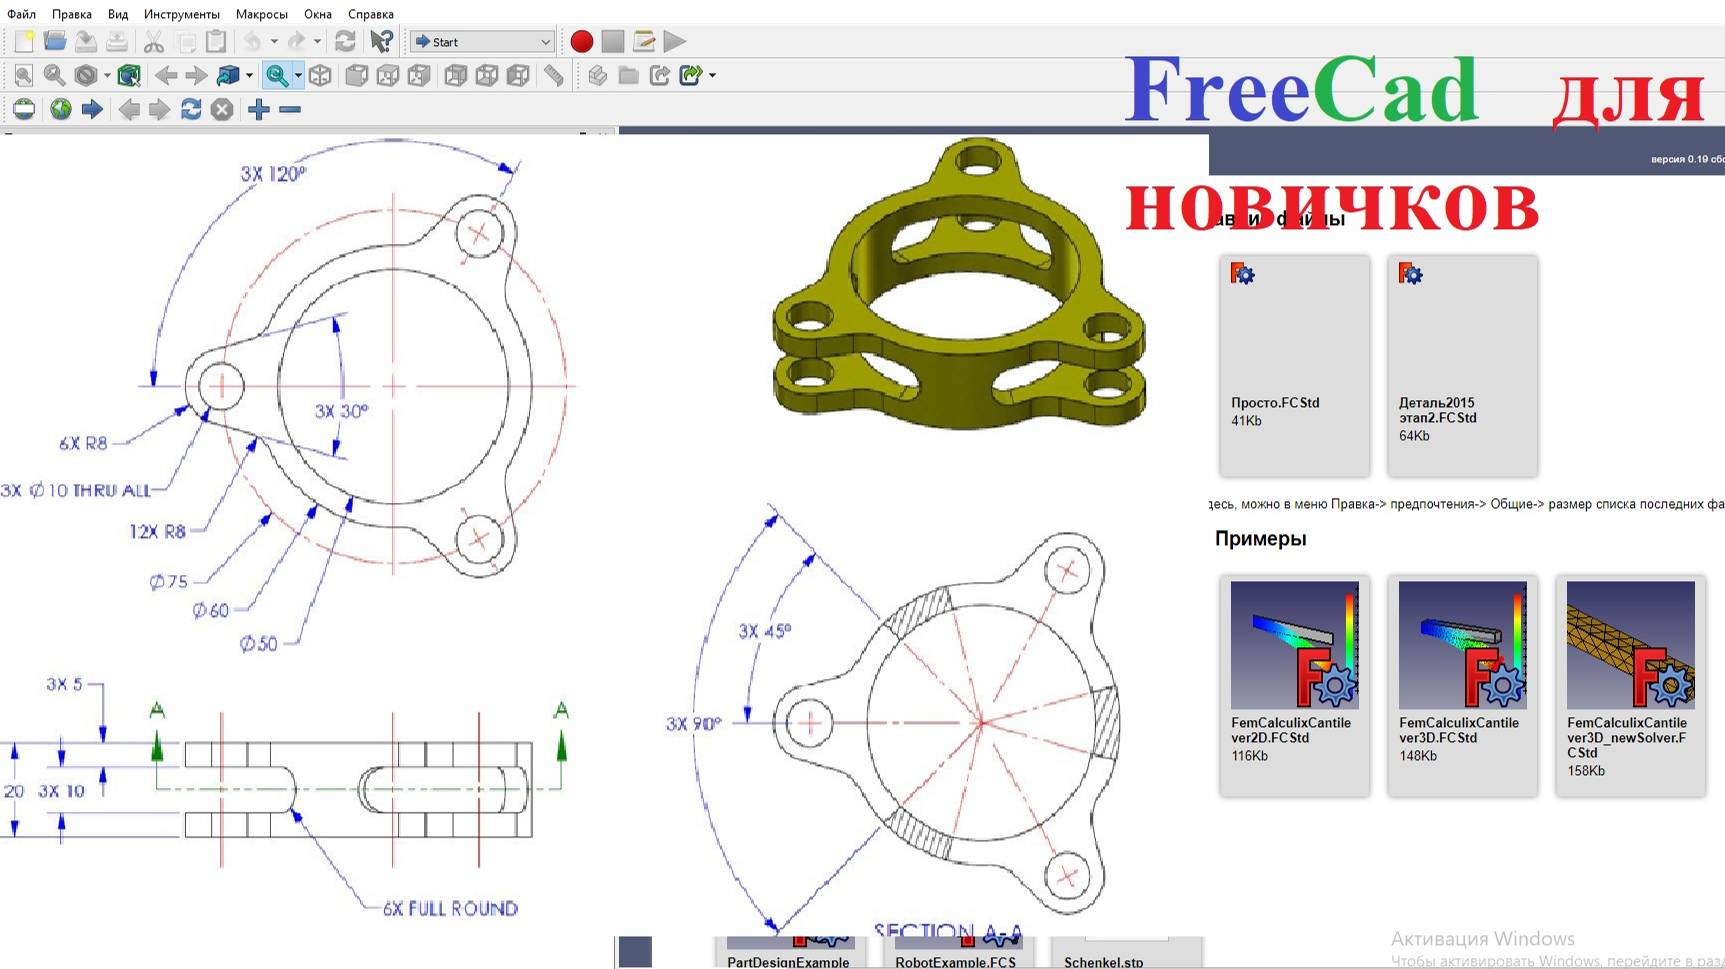
Task: Click the Redo arrow icon
Action: (296, 42)
